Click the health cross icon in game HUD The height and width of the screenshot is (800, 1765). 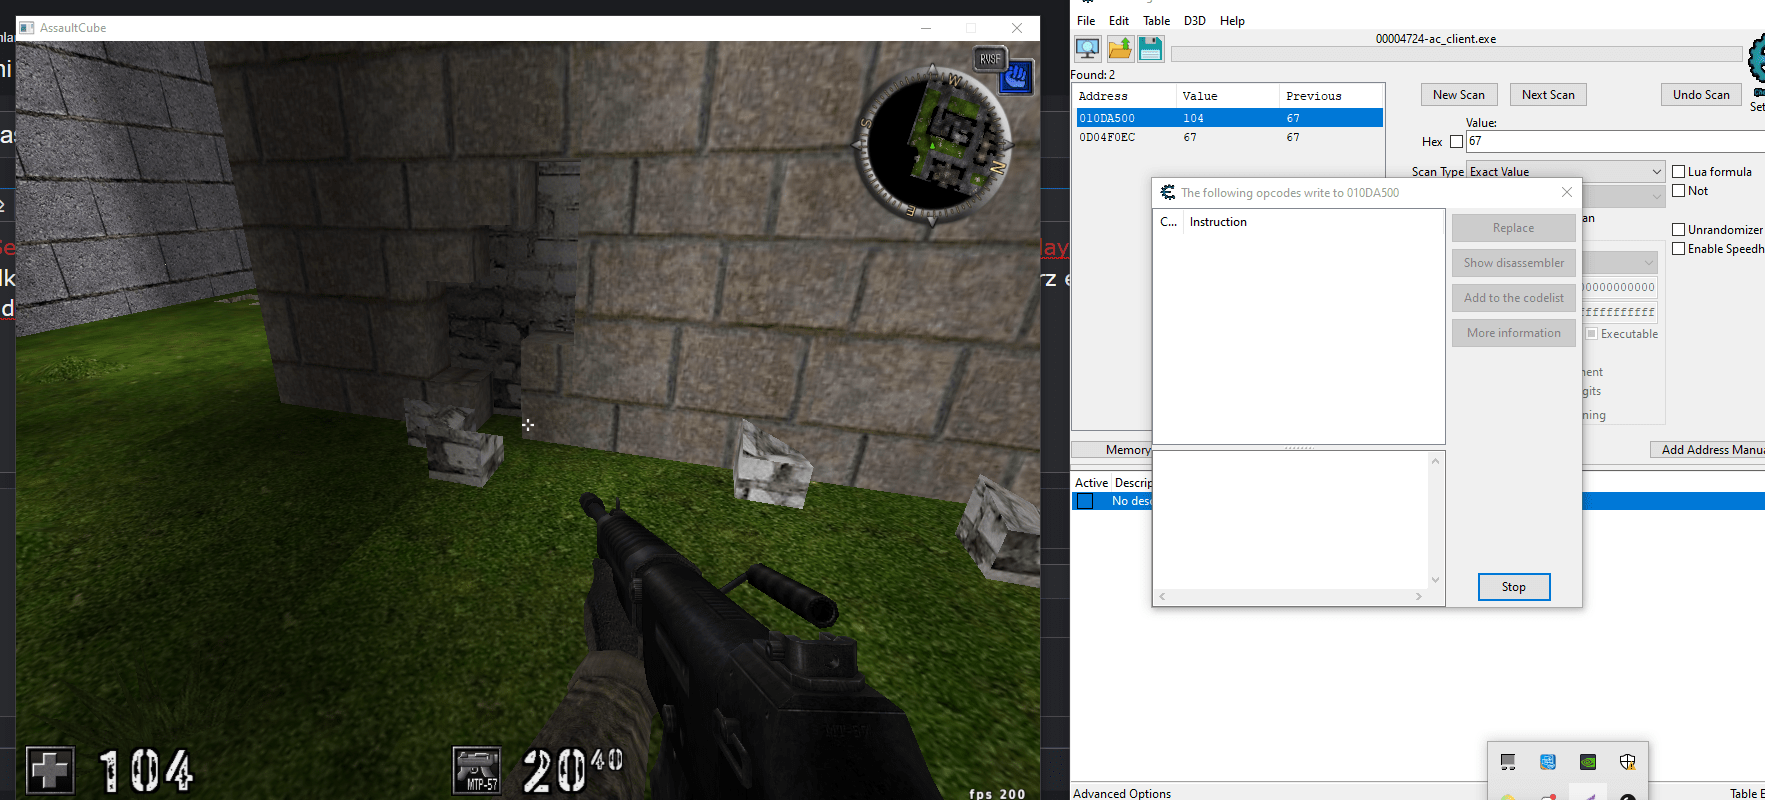(50, 771)
